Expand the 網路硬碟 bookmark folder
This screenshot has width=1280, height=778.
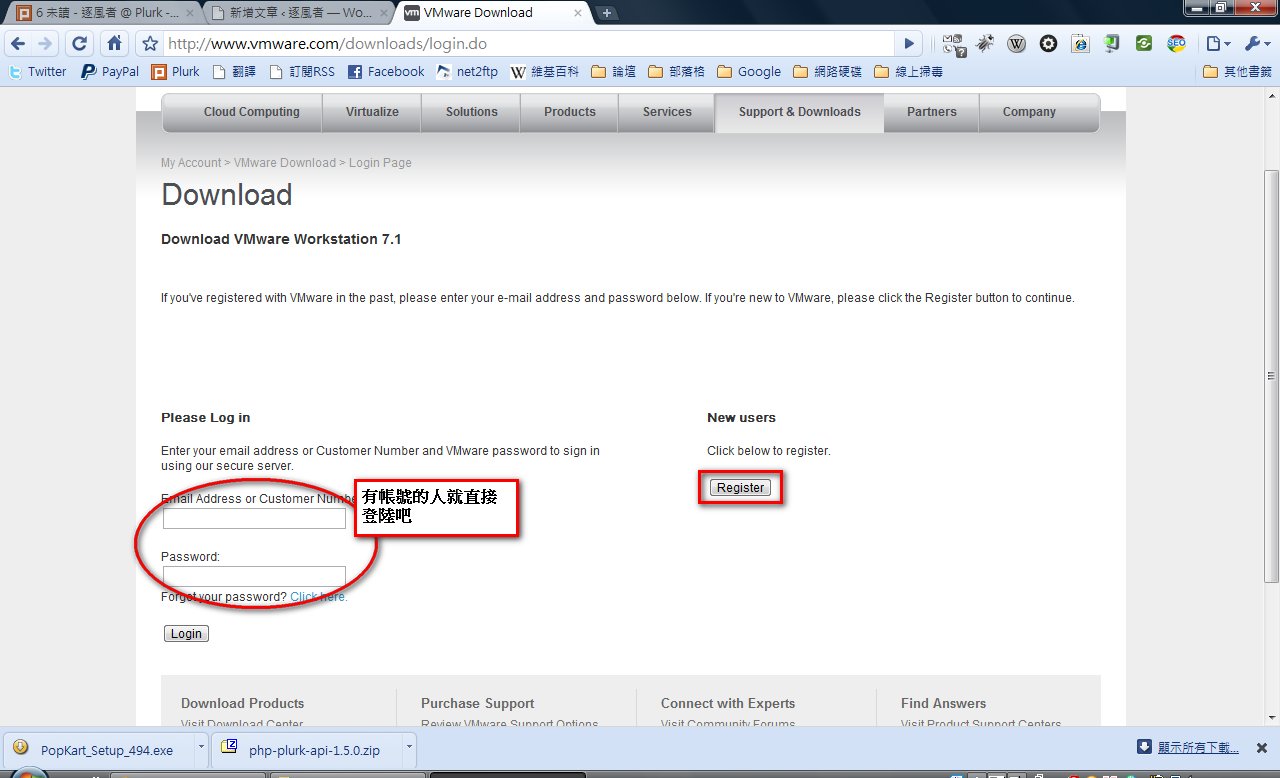point(828,72)
